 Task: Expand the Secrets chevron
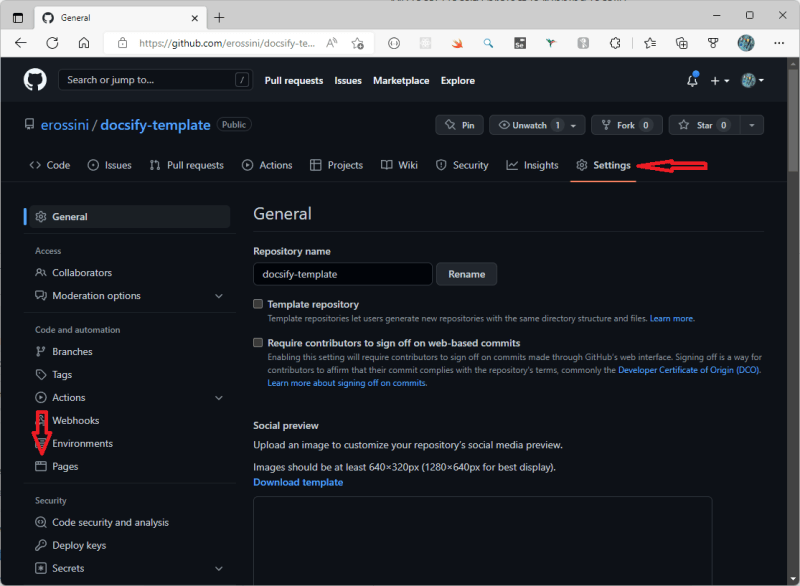tap(219, 569)
